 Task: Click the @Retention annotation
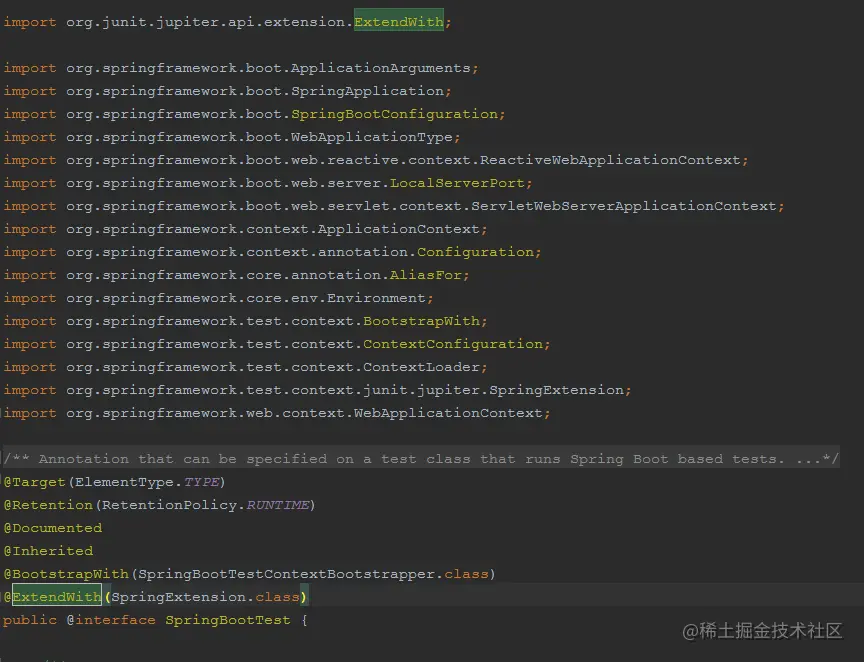(48, 505)
